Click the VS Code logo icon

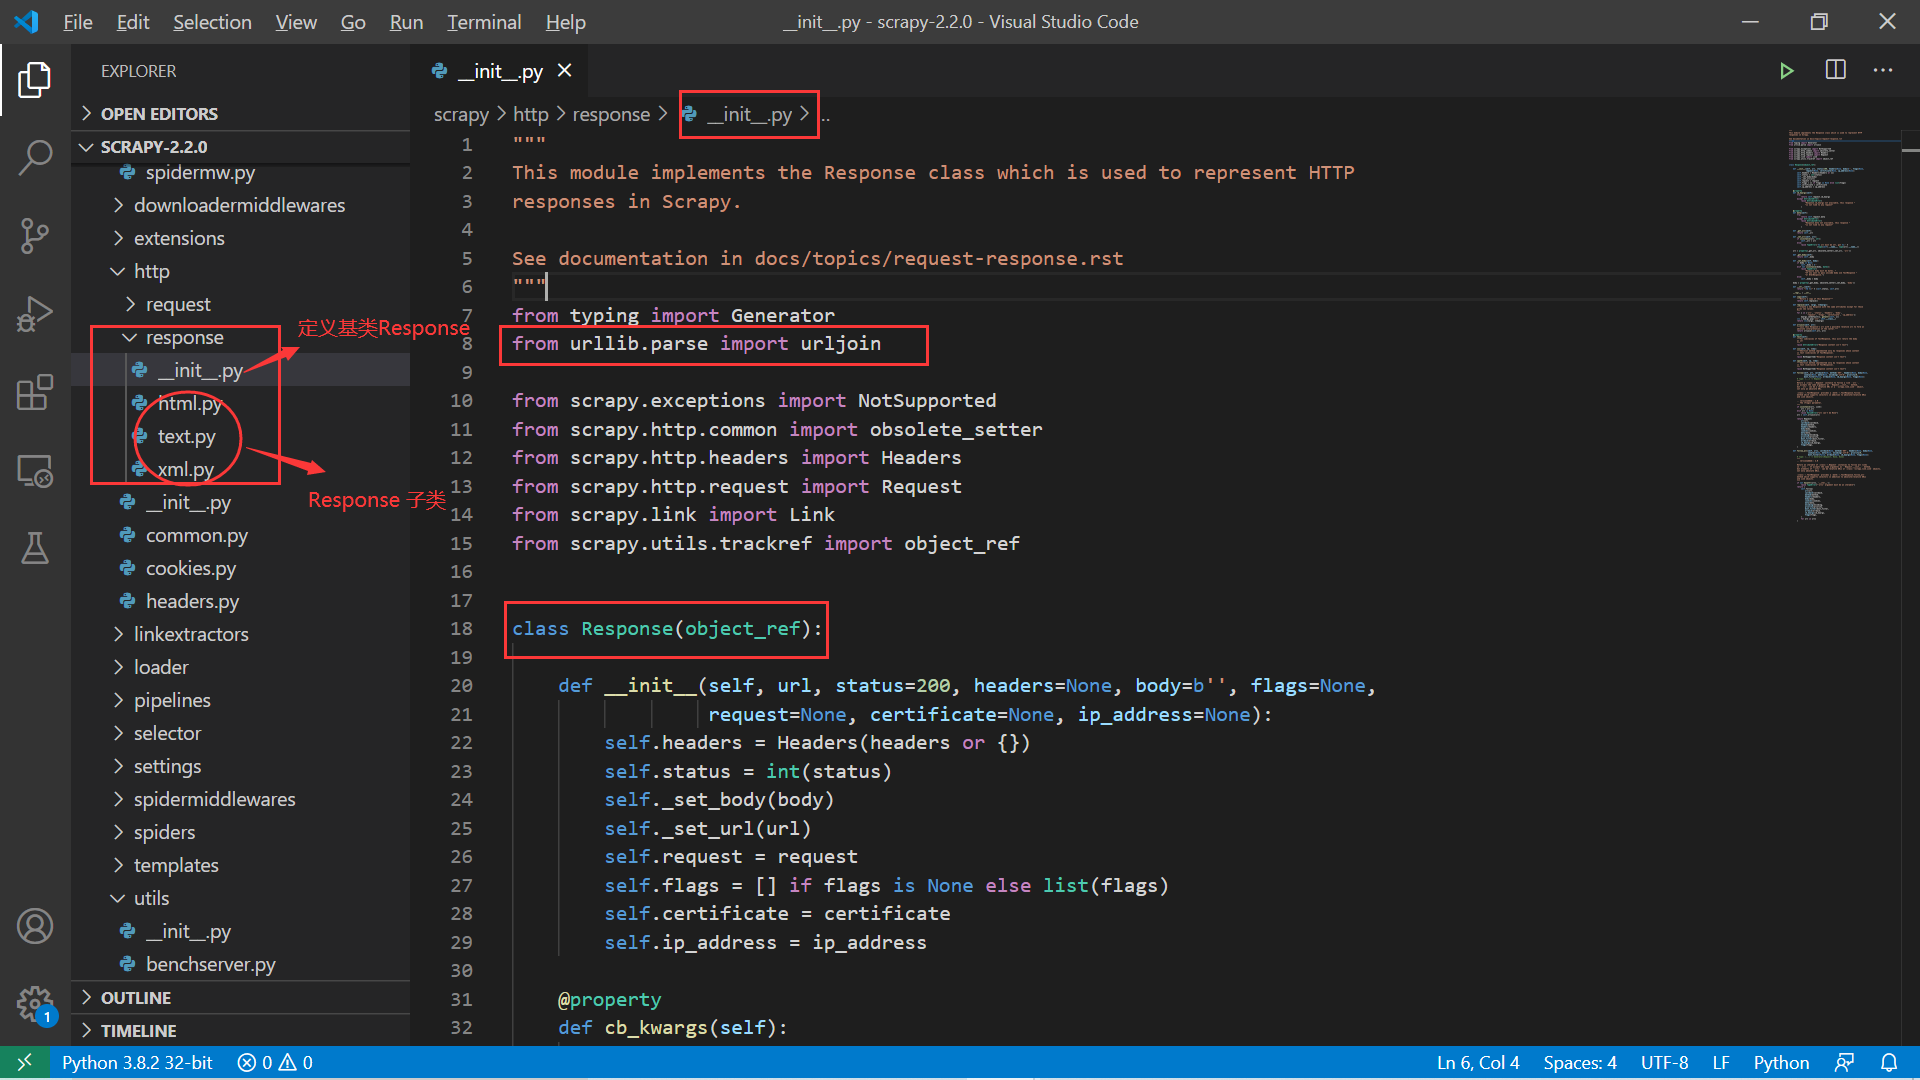pyautogui.click(x=27, y=21)
